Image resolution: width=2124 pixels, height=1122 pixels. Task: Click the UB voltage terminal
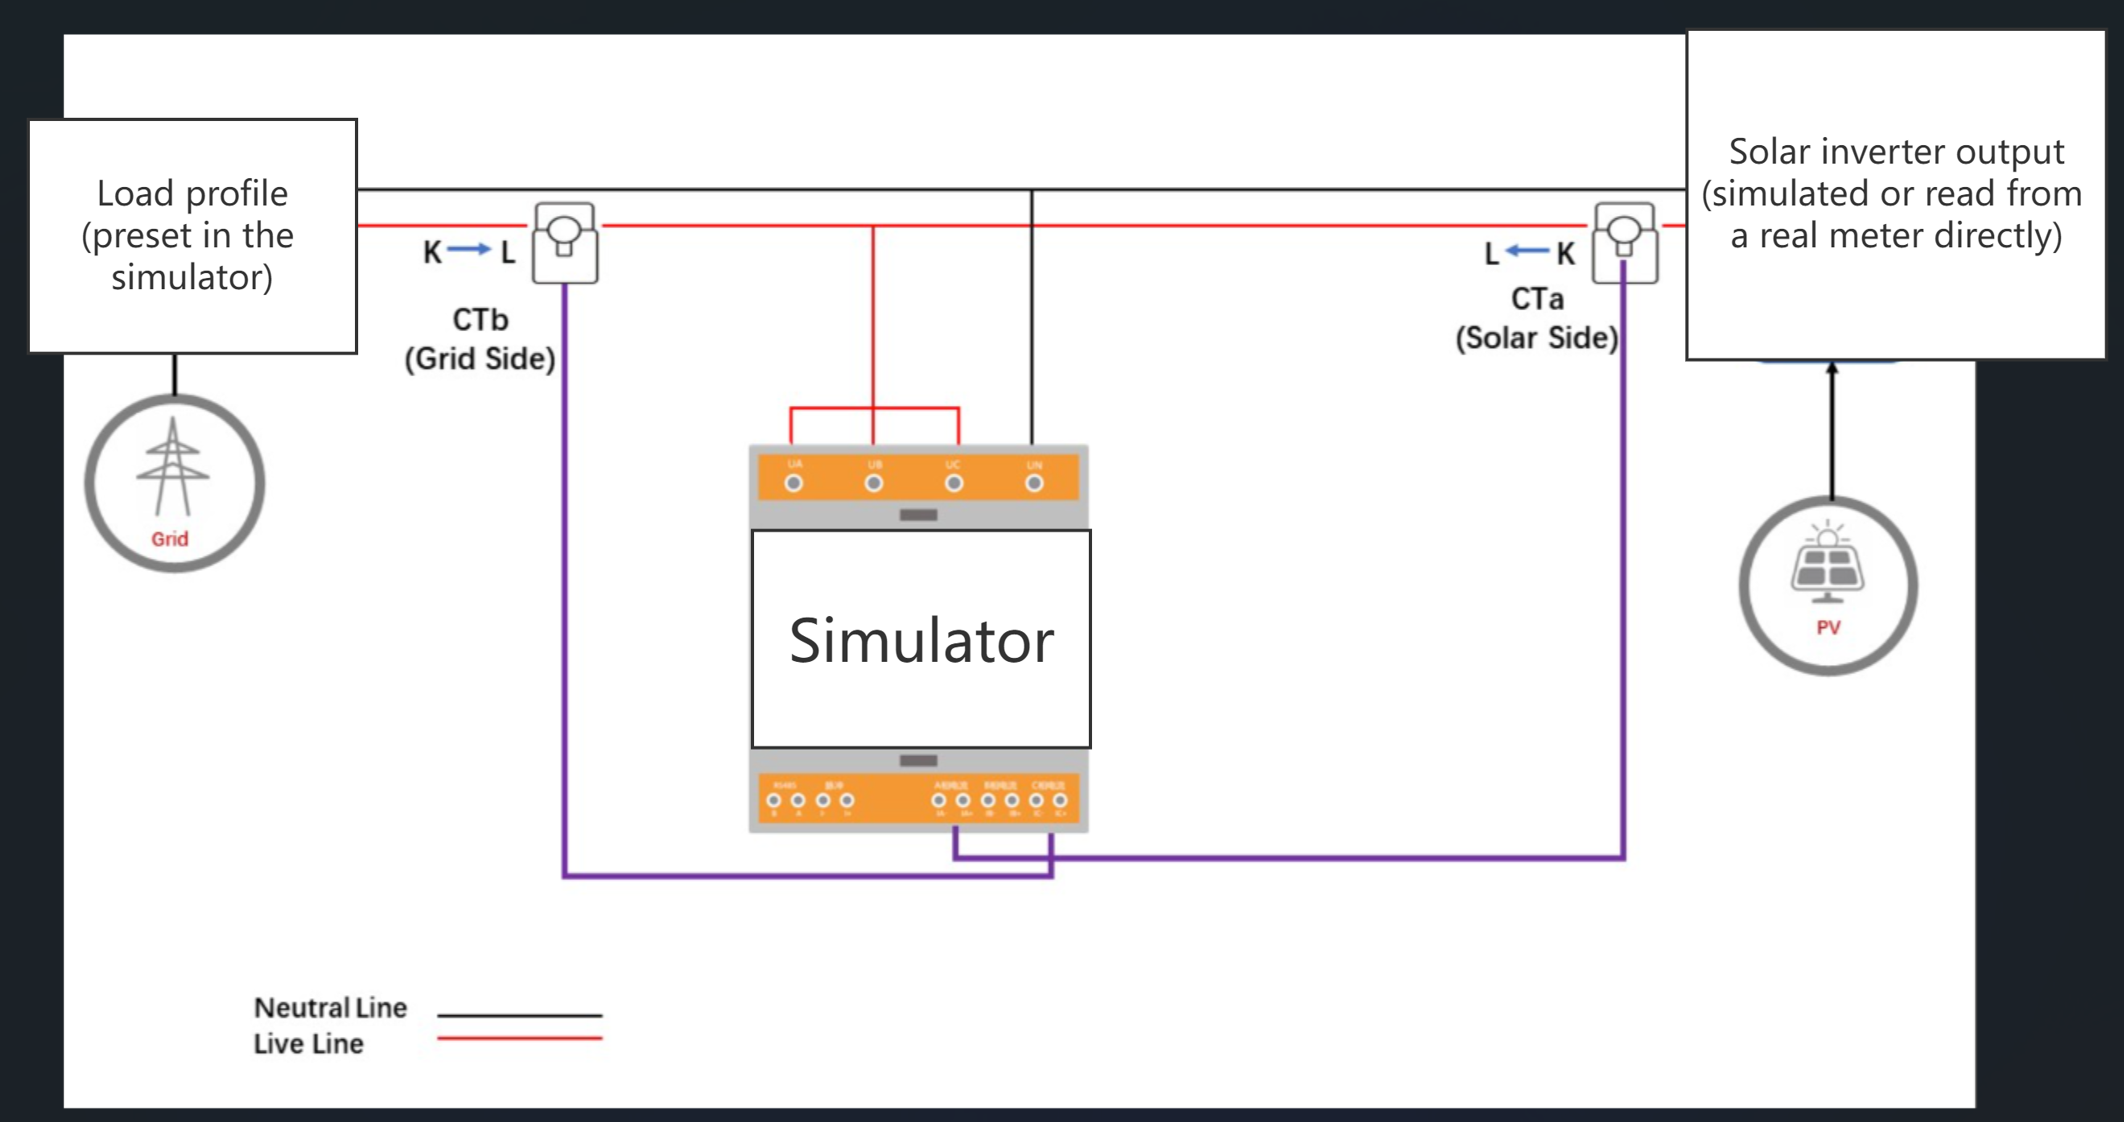click(874, 483)
